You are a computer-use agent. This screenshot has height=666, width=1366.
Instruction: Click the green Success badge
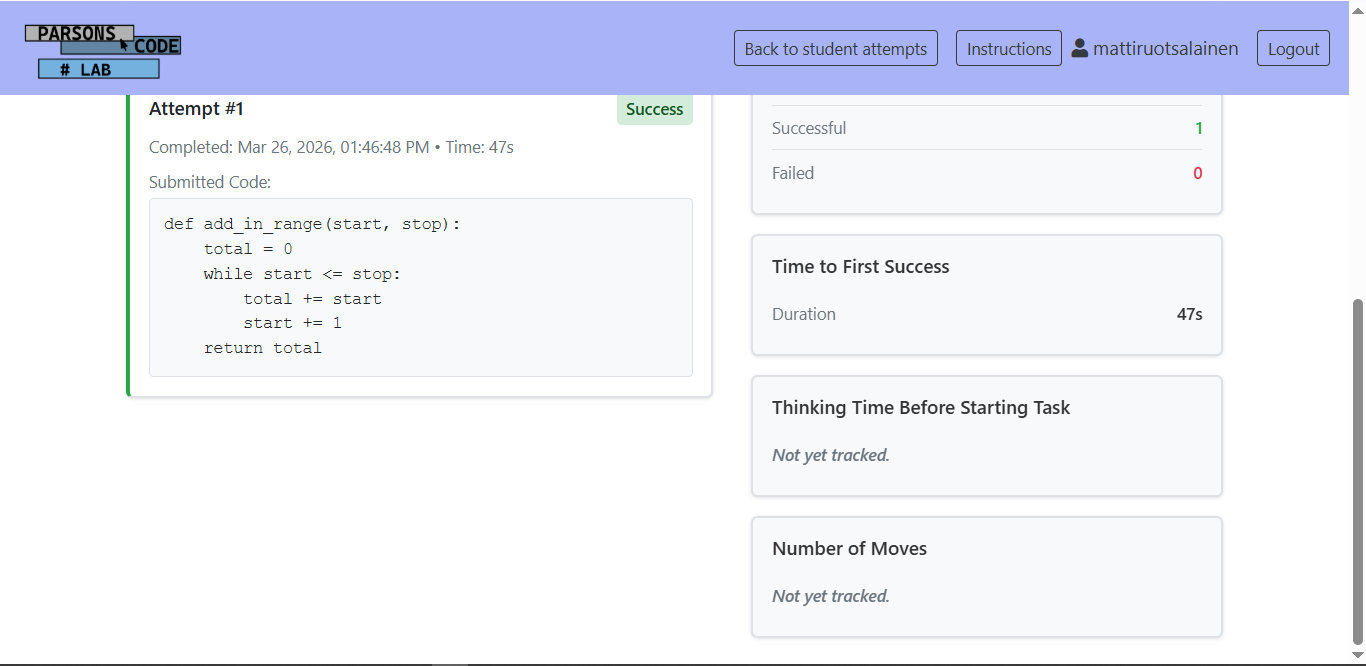[654, 109]
